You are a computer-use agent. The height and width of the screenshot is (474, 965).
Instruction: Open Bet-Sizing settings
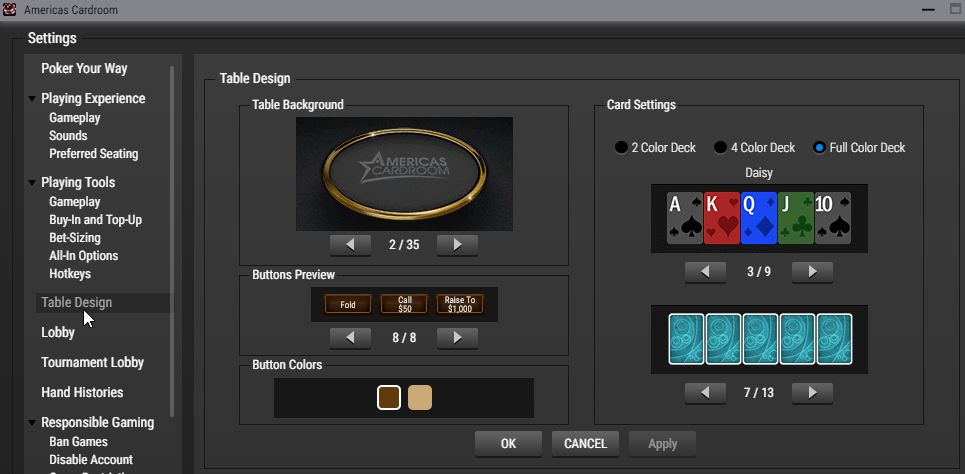pyautogui.click(x=74, y=237)
